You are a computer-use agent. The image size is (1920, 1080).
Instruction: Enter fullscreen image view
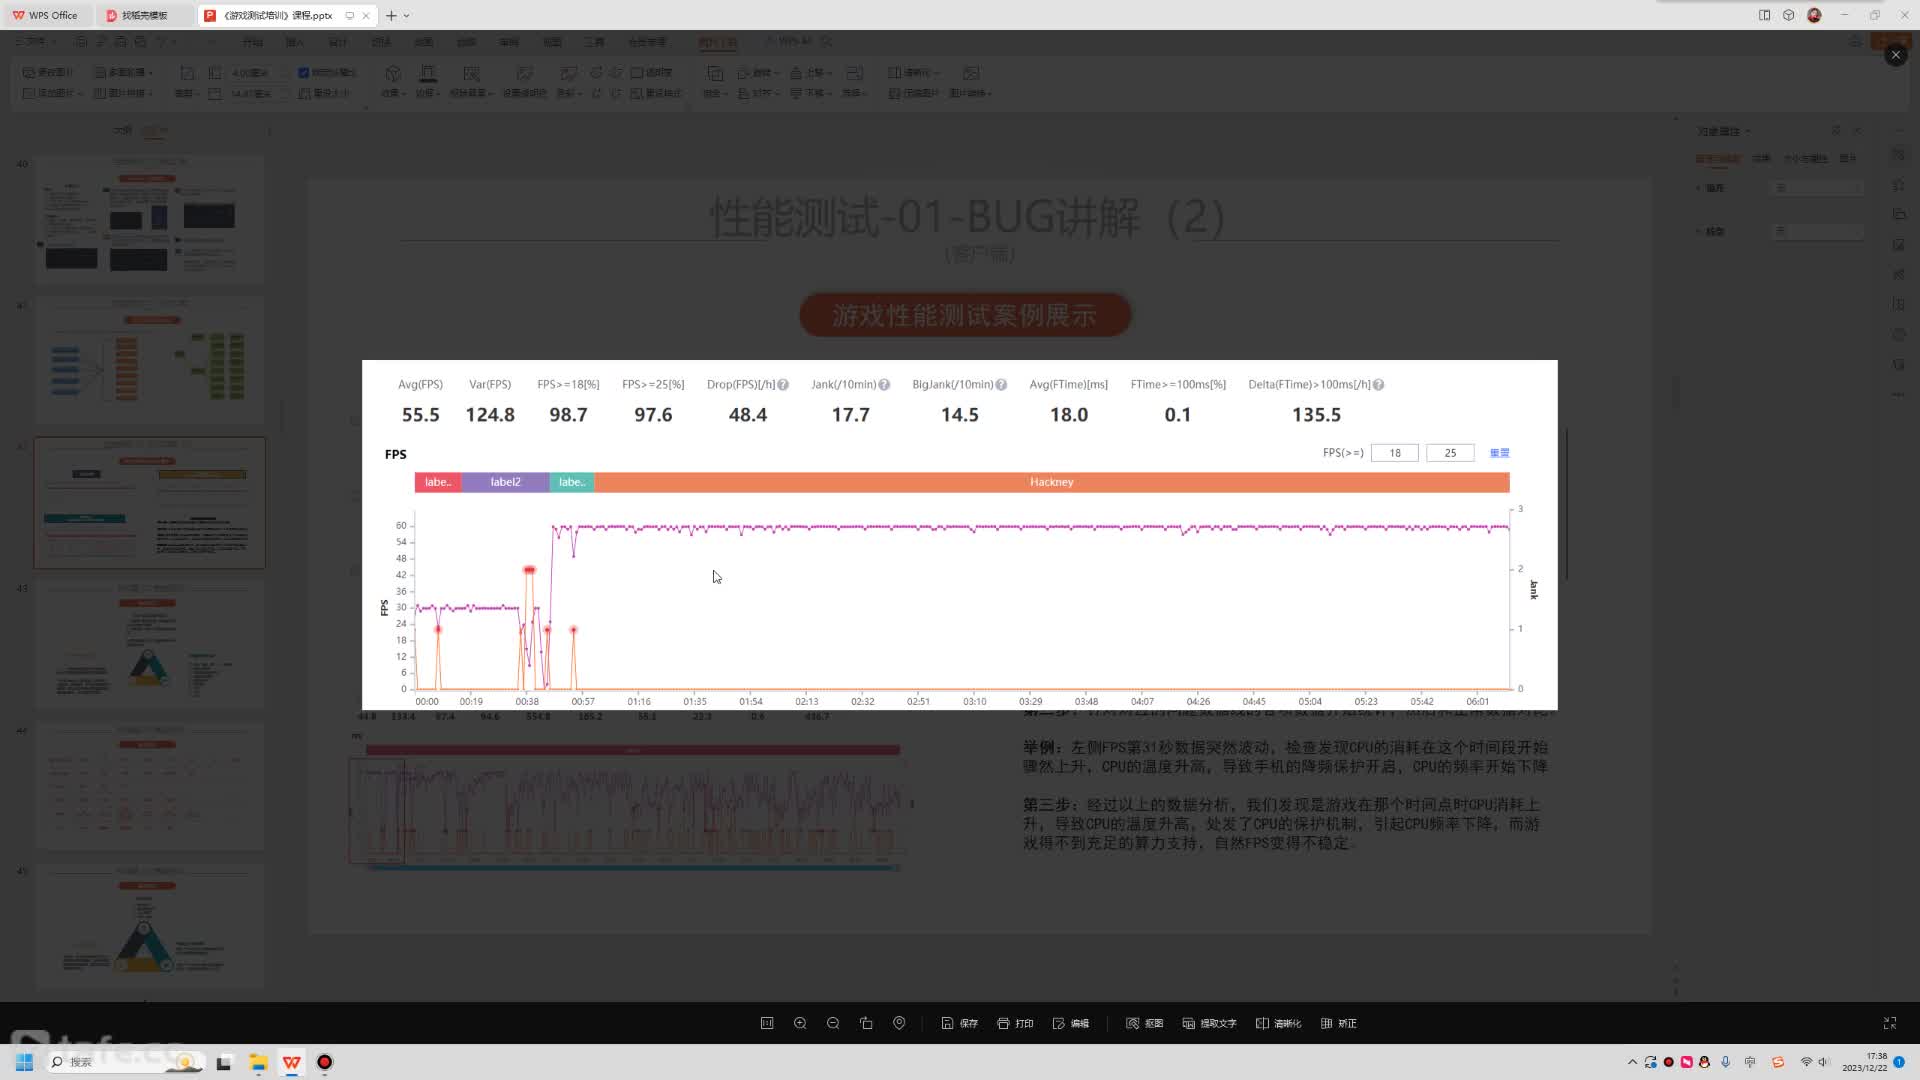pos(1890,1023)
